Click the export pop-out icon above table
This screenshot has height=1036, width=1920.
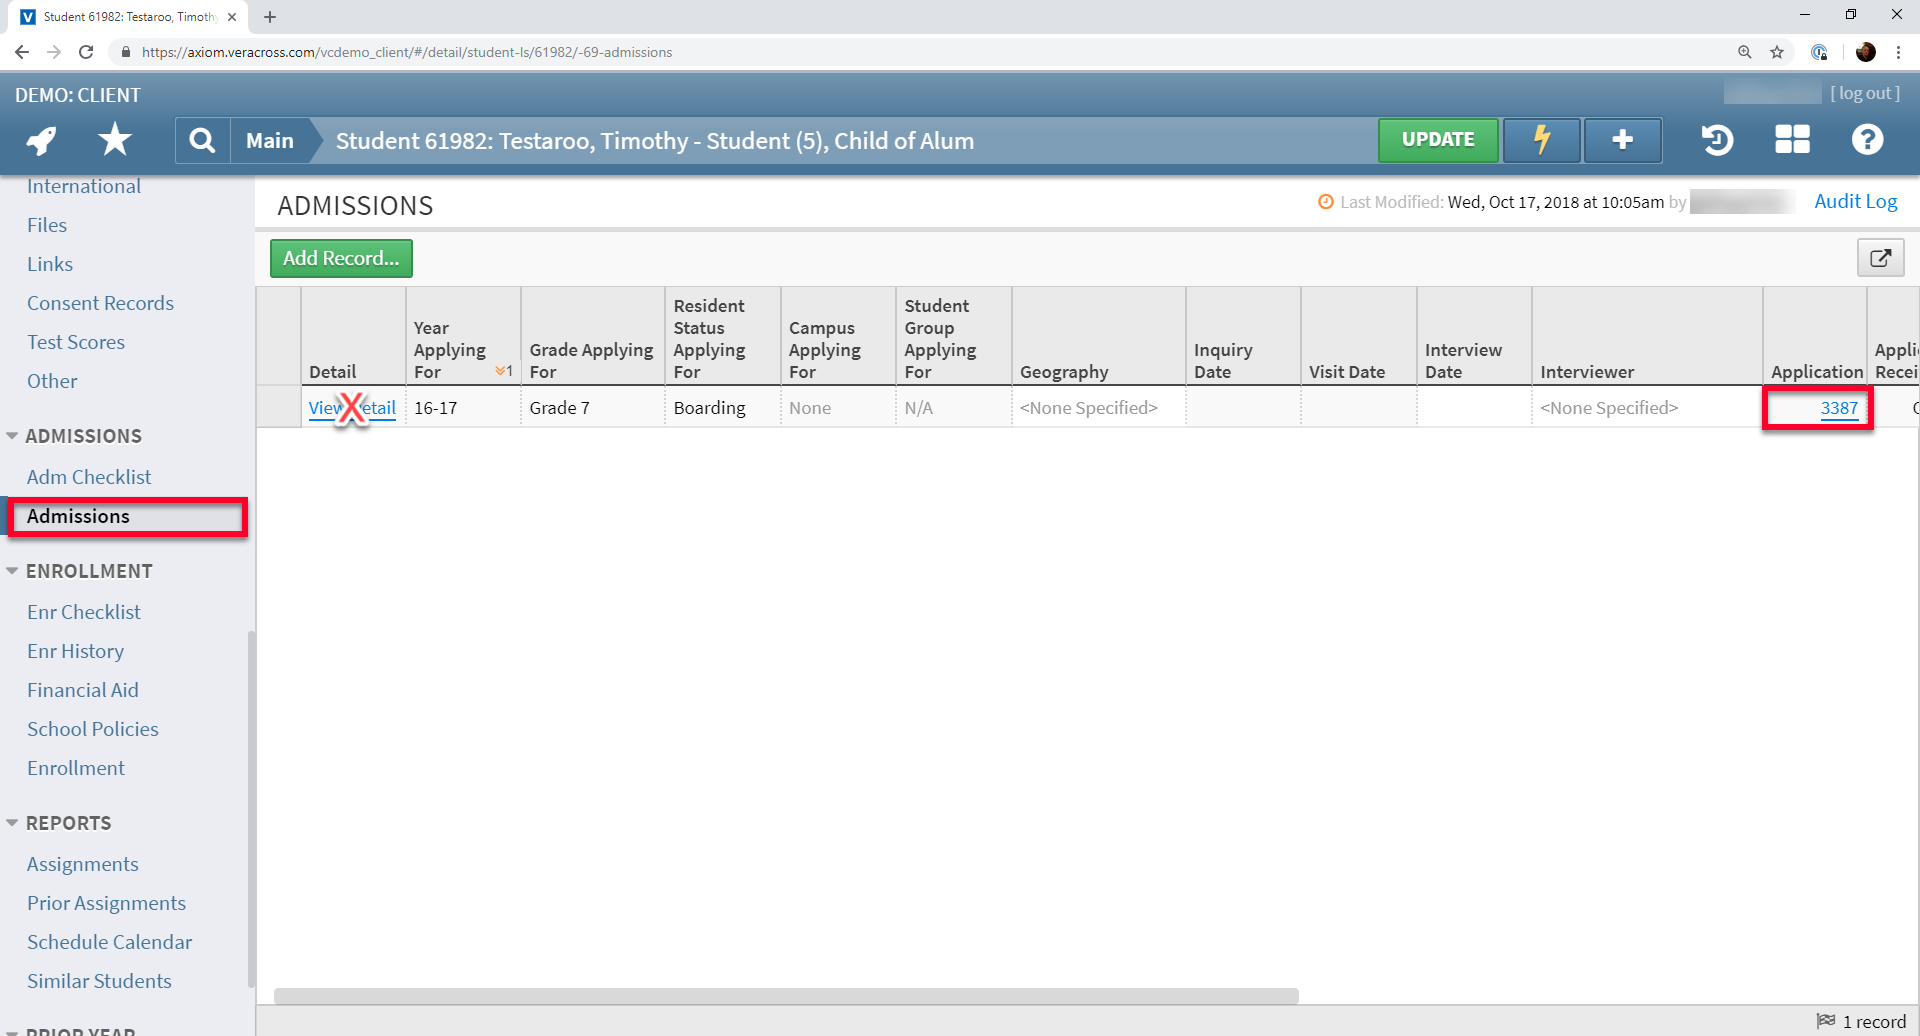1880,258
